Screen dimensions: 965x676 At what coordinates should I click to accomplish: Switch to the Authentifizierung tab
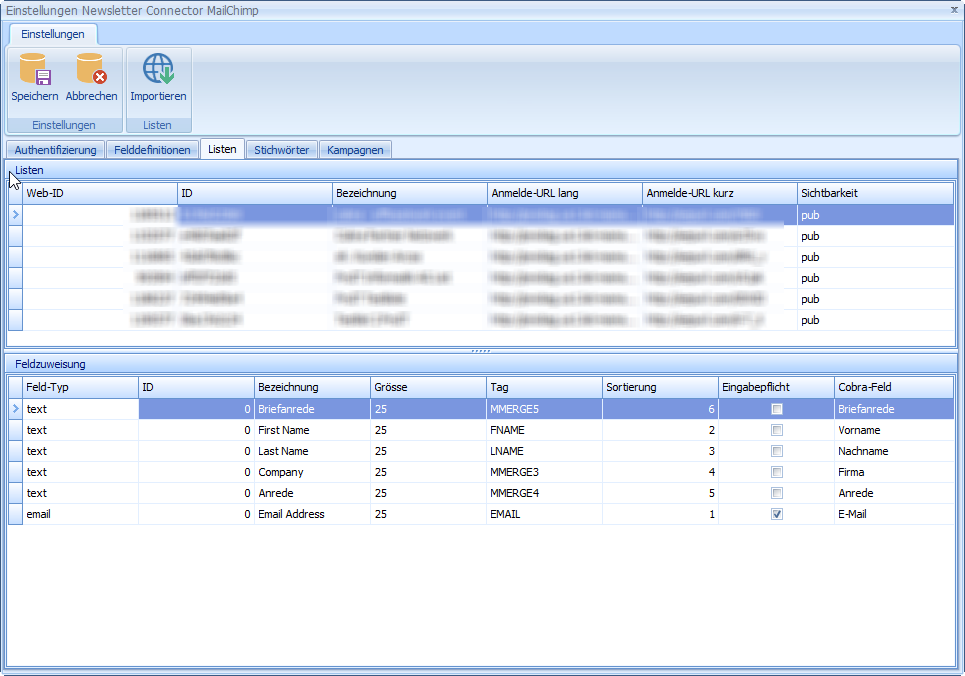point(56,150)
